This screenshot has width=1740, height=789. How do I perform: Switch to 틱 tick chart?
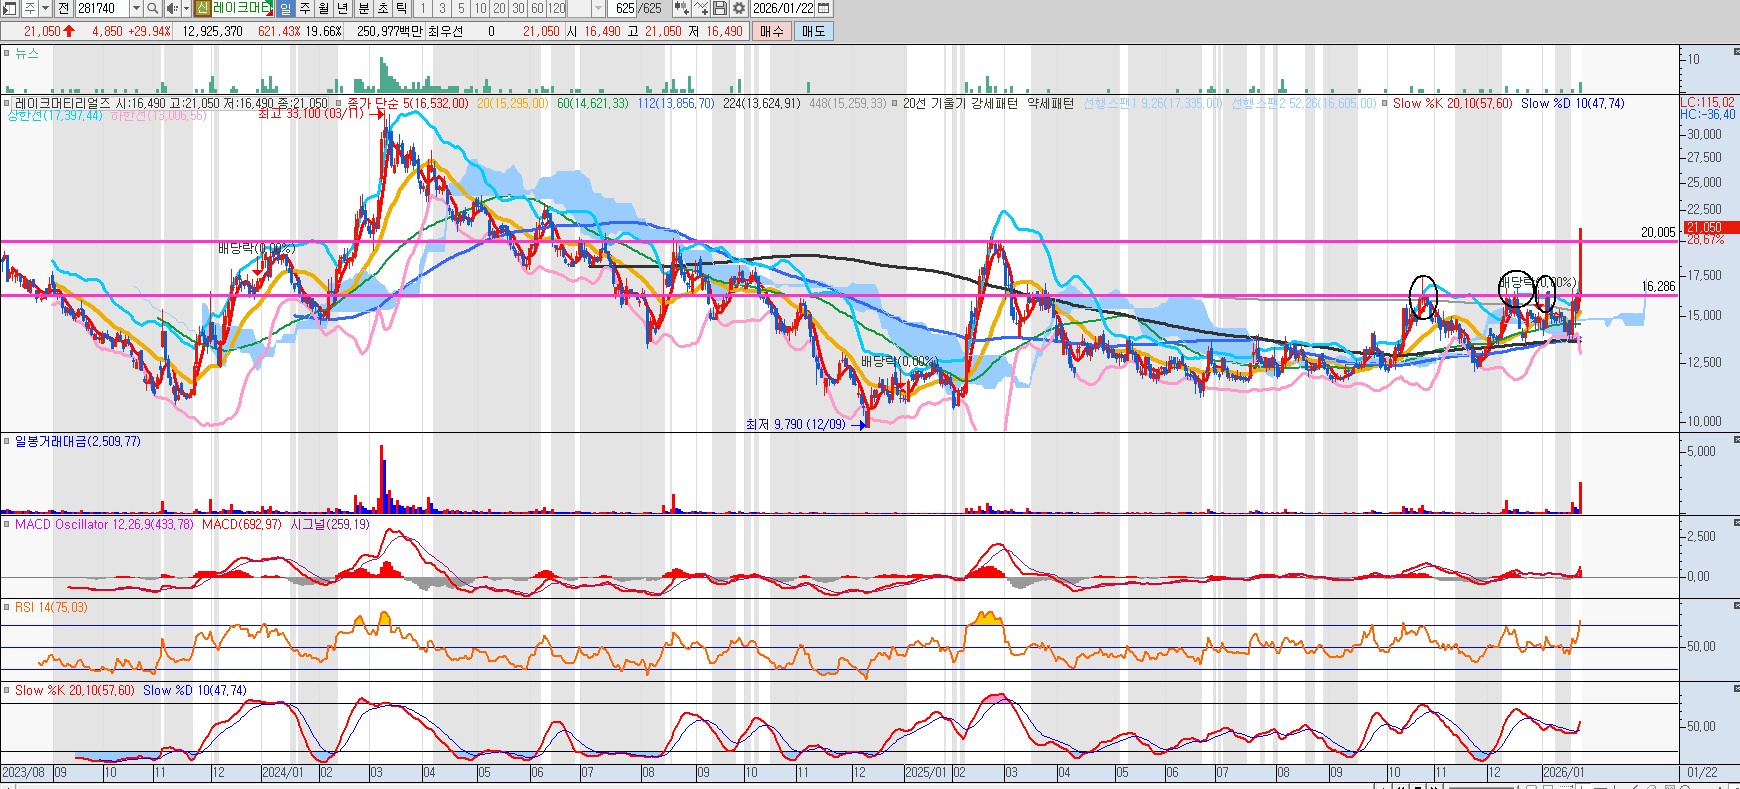pos(402,8)
